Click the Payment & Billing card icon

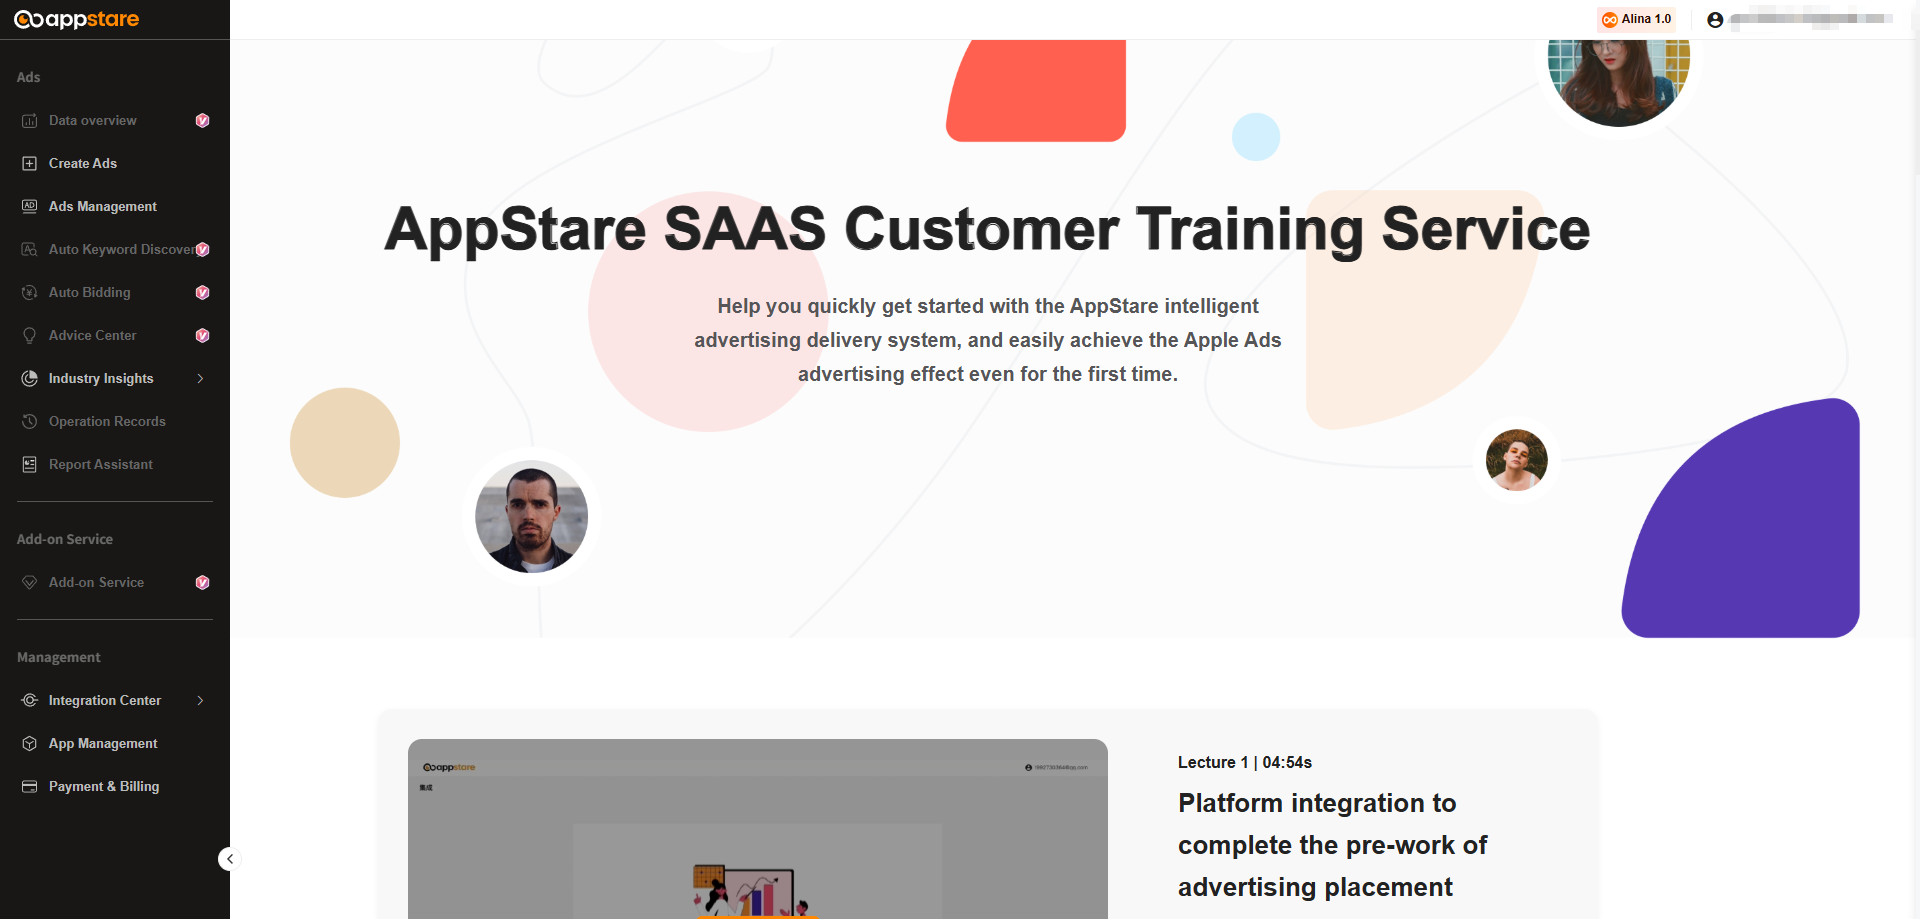coord(30,787)
